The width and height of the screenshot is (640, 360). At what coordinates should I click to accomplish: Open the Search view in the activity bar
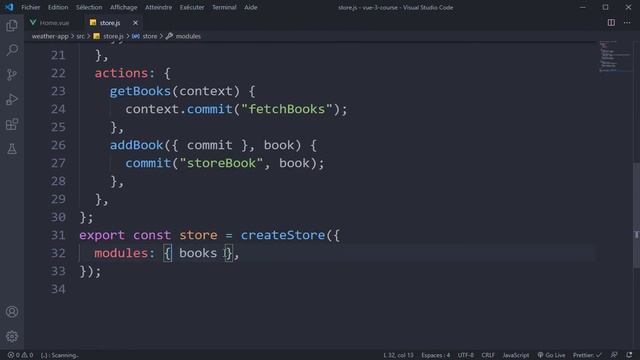(12, 50)
